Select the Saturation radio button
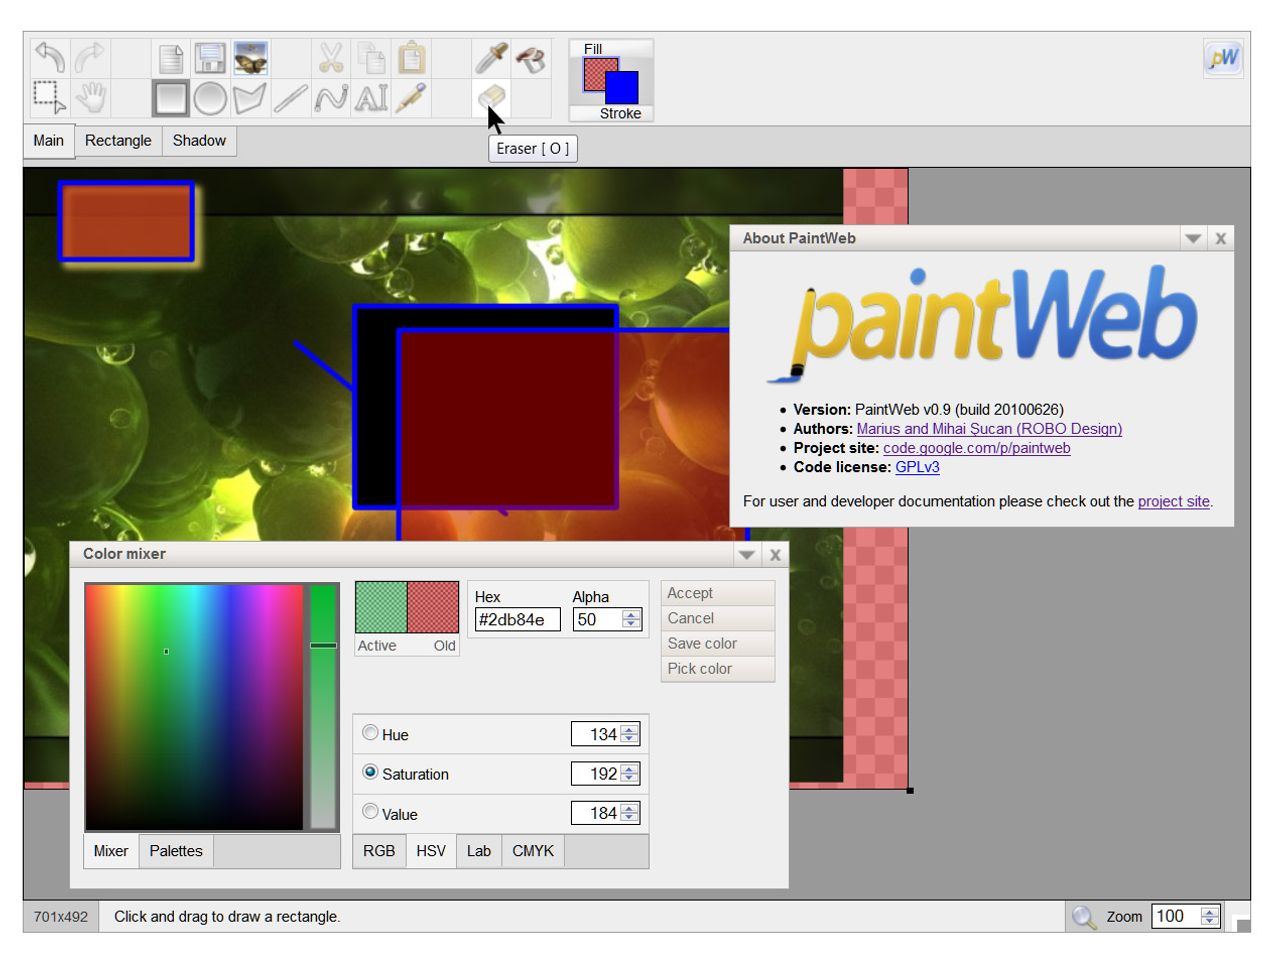The height and width of the screenshot is (955, 1280). coord(370,773)
